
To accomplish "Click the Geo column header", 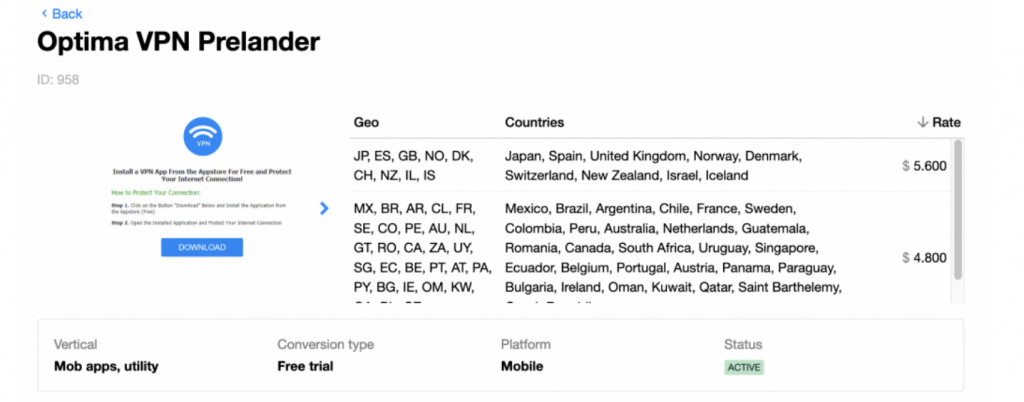I will 366,123.
